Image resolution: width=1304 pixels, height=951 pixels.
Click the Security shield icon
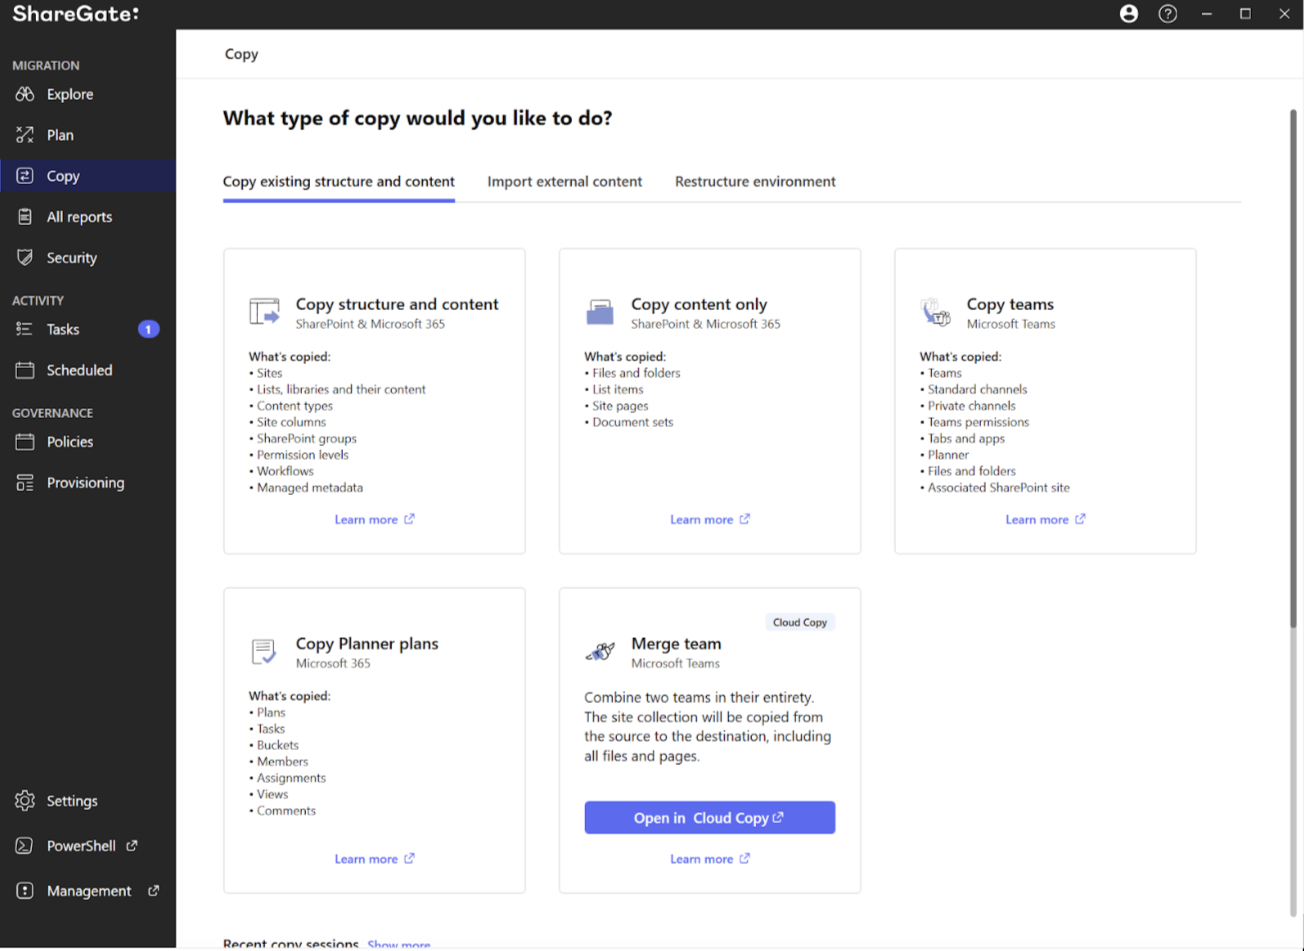point(25,258)
